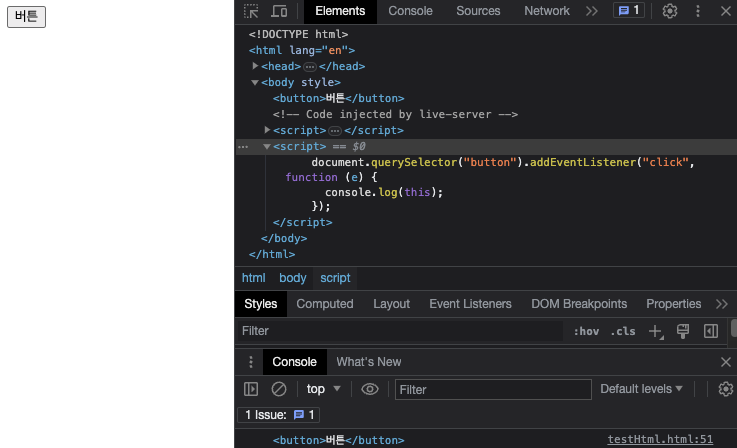Collapse the selected script node
Image resolution: width=737 pixels, height=448 pixels.
(x=267, y=147)
